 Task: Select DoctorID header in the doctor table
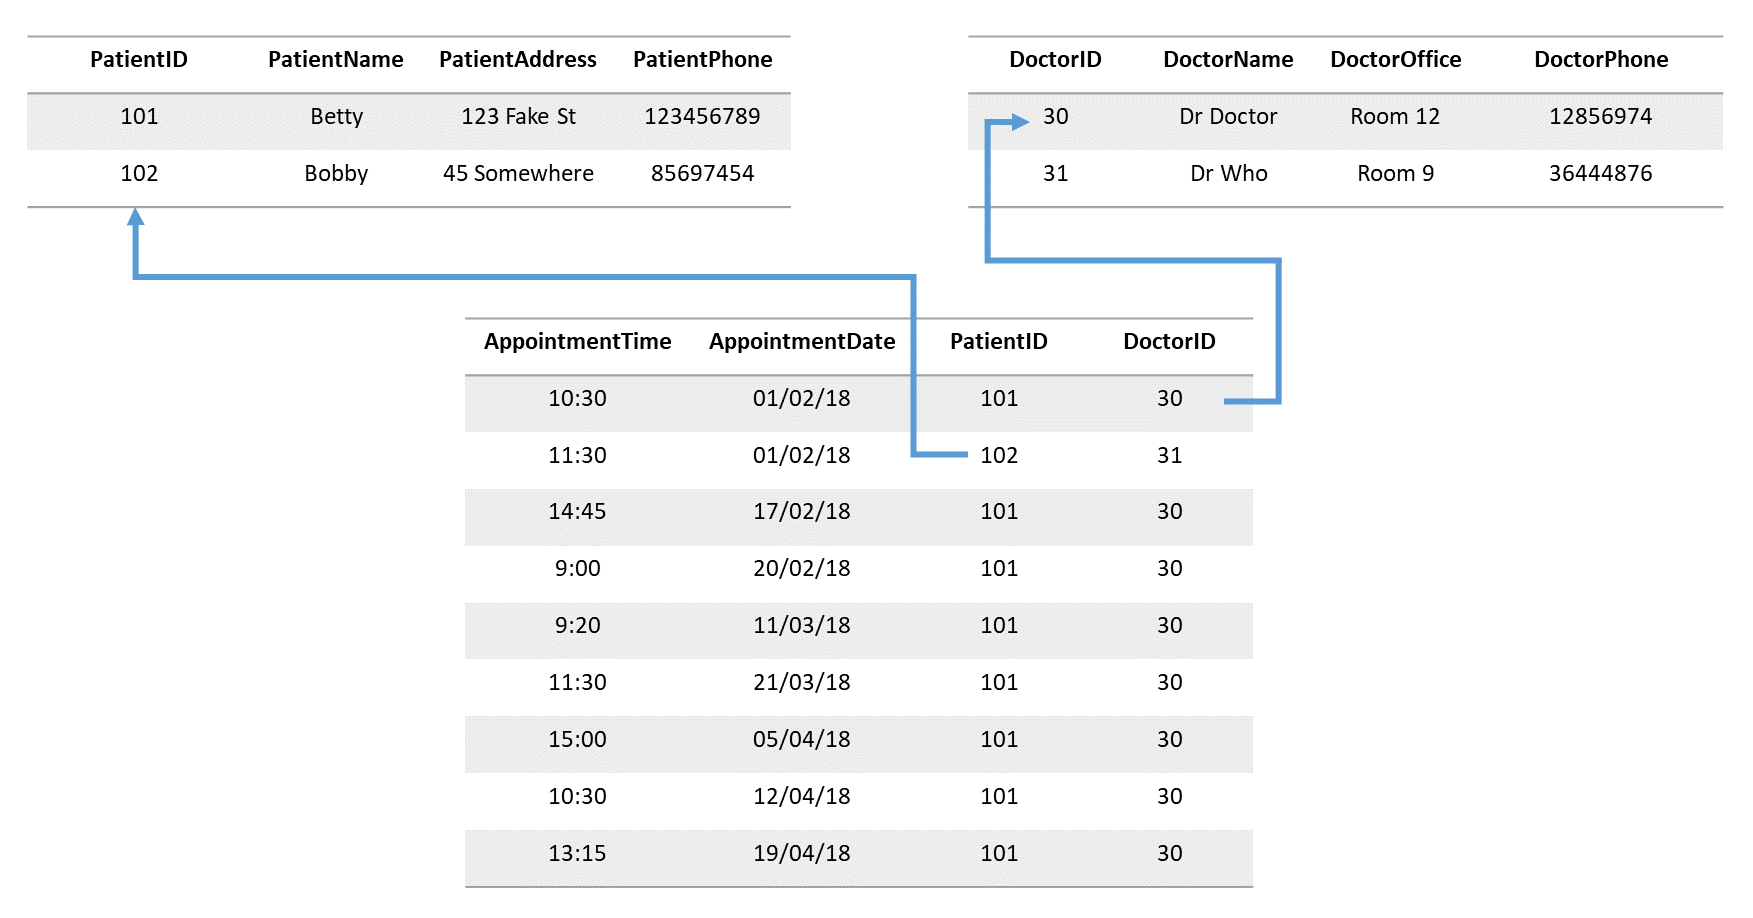[x=1056, y=60]
